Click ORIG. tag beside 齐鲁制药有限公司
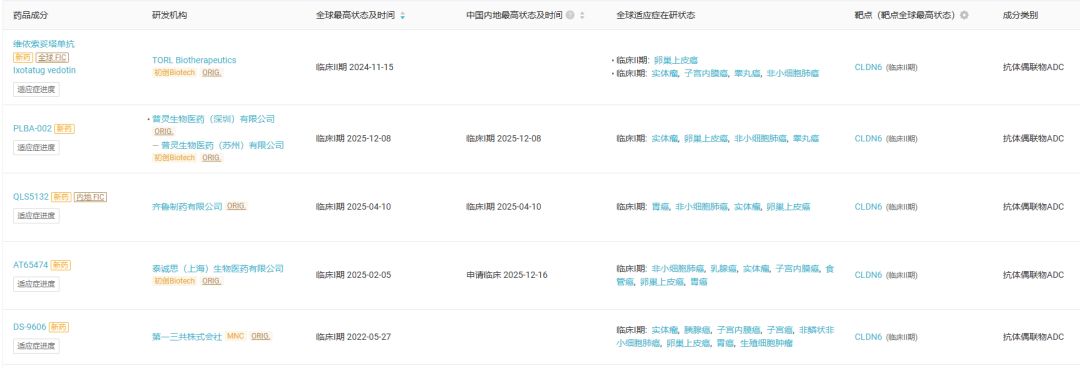Screen dimensions: 1080x368 [x=236, y=206]
